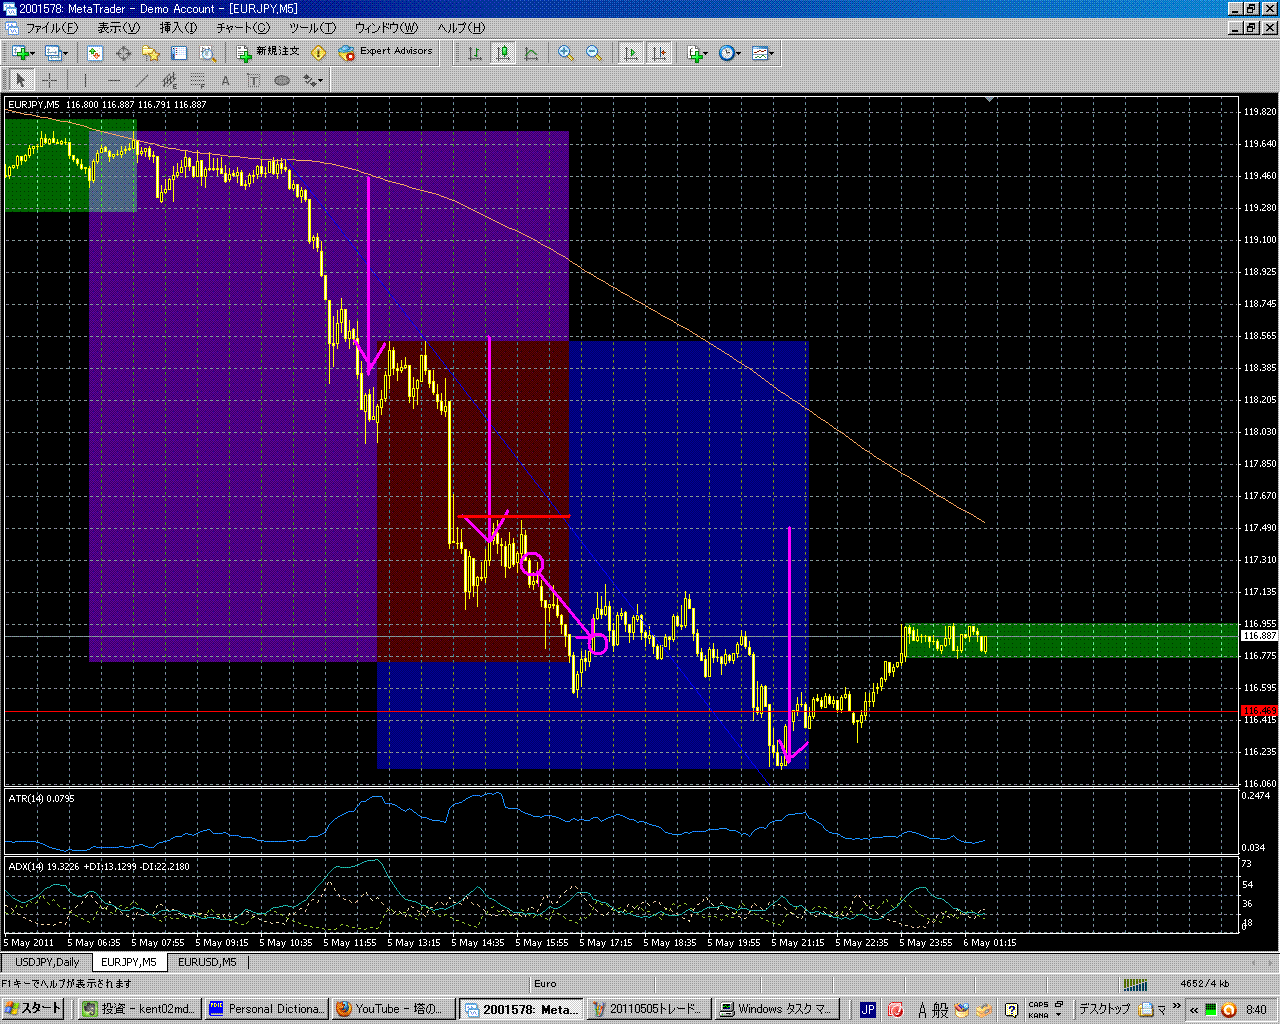
Task: Click the 116.887 current price marker
Action: pyautogui.click(x=1259, y=636)
